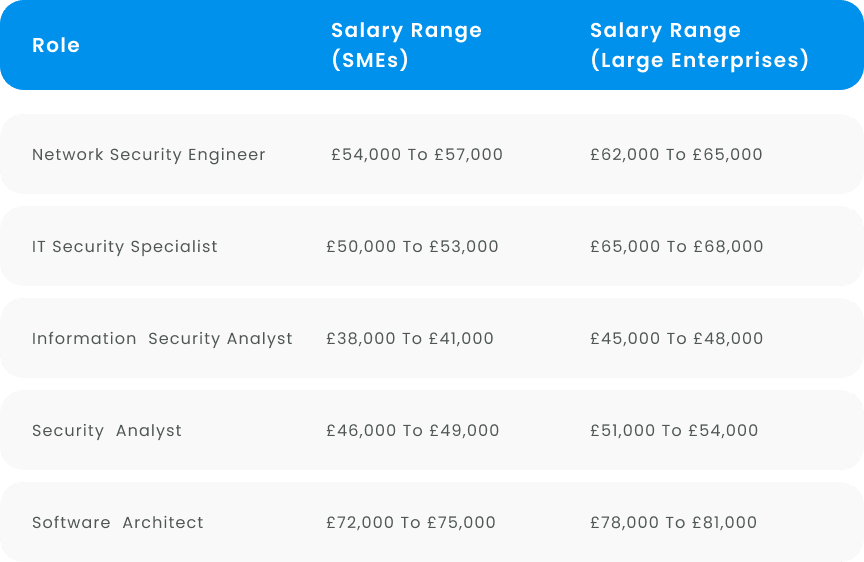Select £51,000 To £54,000 enterprise cell

[674, 430]
